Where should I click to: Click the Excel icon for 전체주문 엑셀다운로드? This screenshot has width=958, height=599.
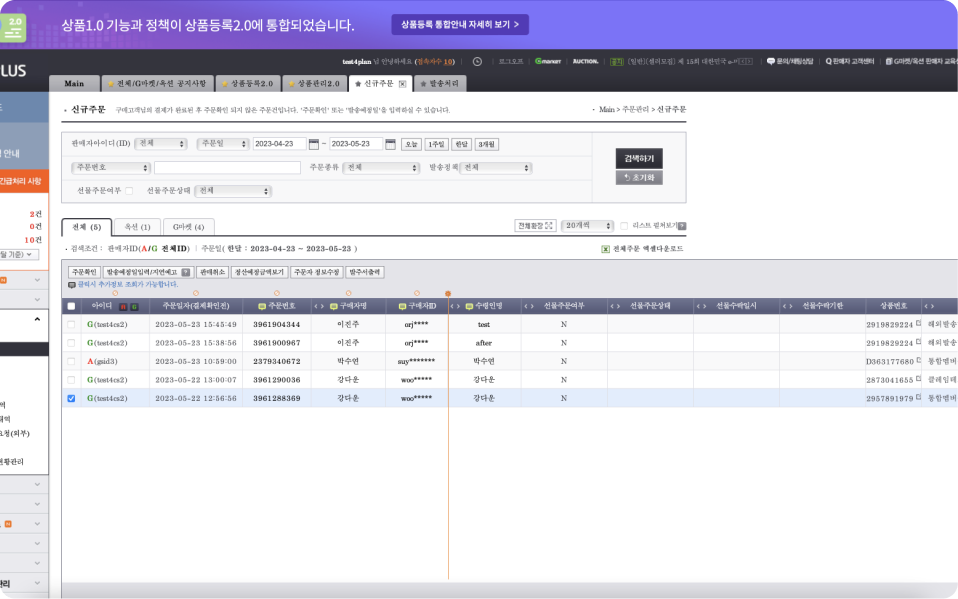point(605,249)
